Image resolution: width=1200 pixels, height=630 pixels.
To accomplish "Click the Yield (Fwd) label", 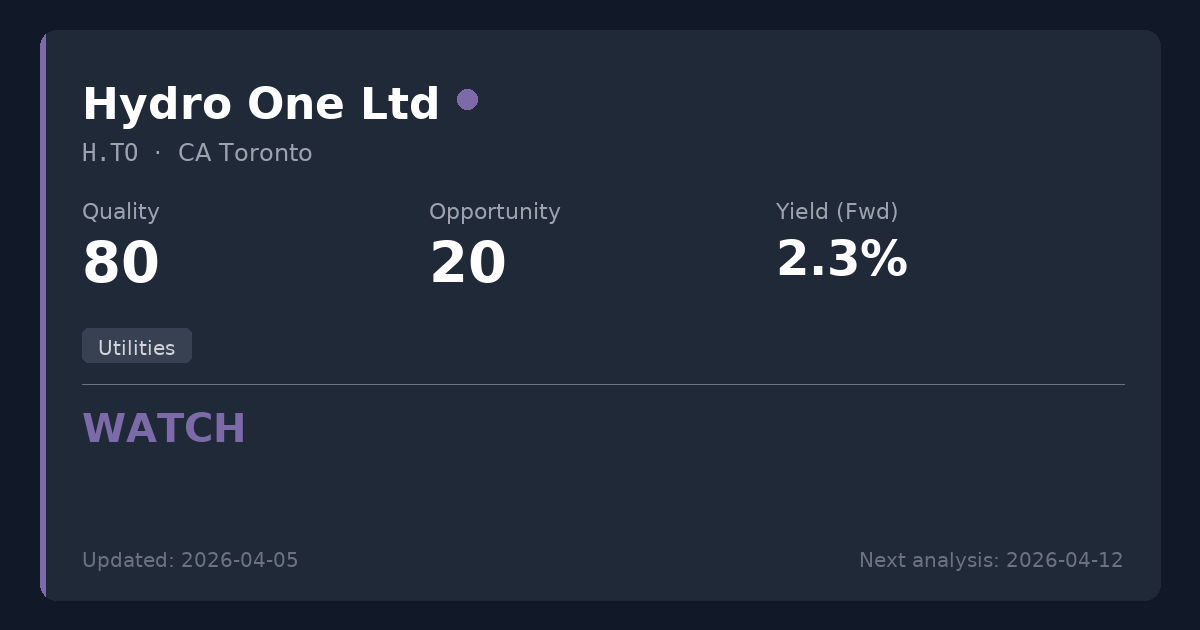I will (836, 212).
